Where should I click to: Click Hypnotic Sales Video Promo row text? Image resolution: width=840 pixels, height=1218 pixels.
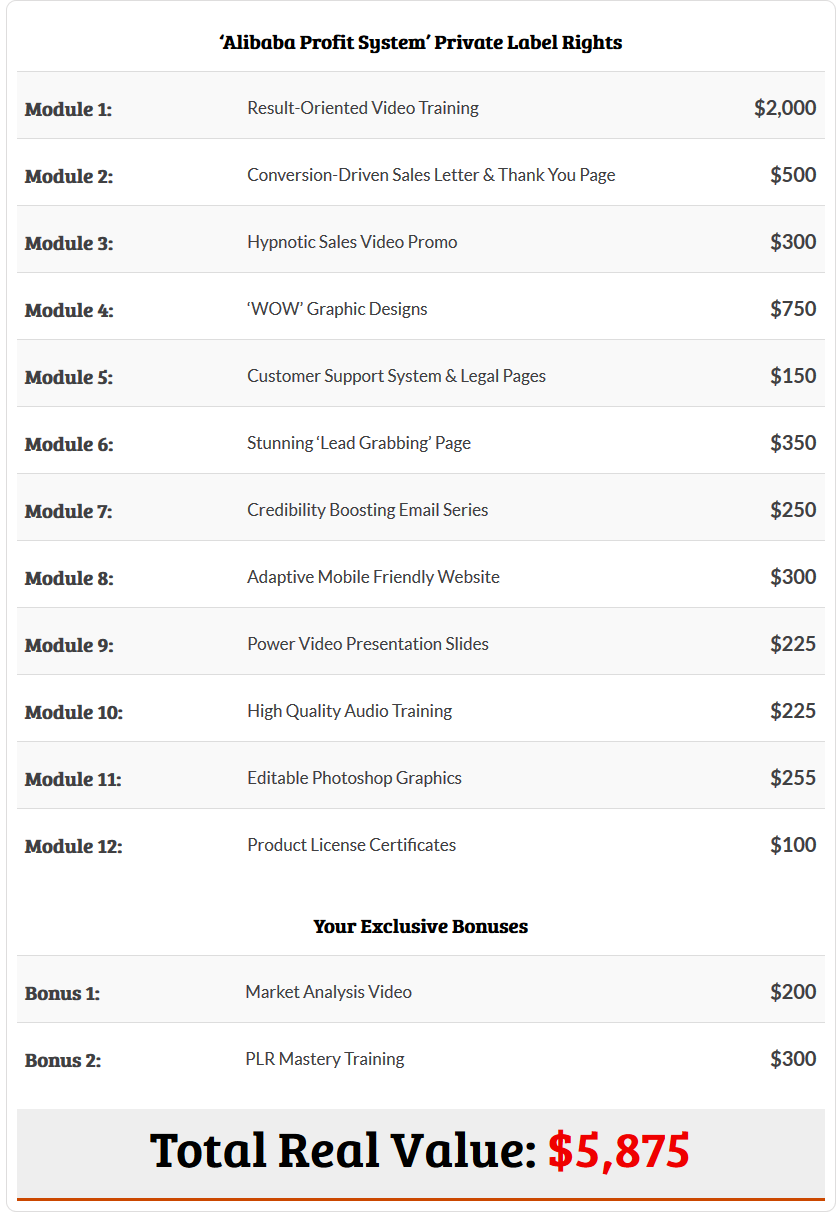352,242
